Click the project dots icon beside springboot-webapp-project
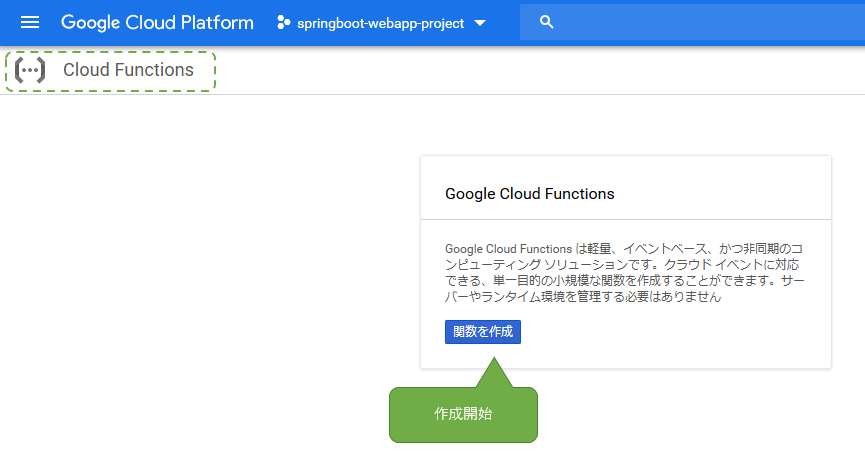This screenshot has width=865, height=460. (x=283, y=22)
